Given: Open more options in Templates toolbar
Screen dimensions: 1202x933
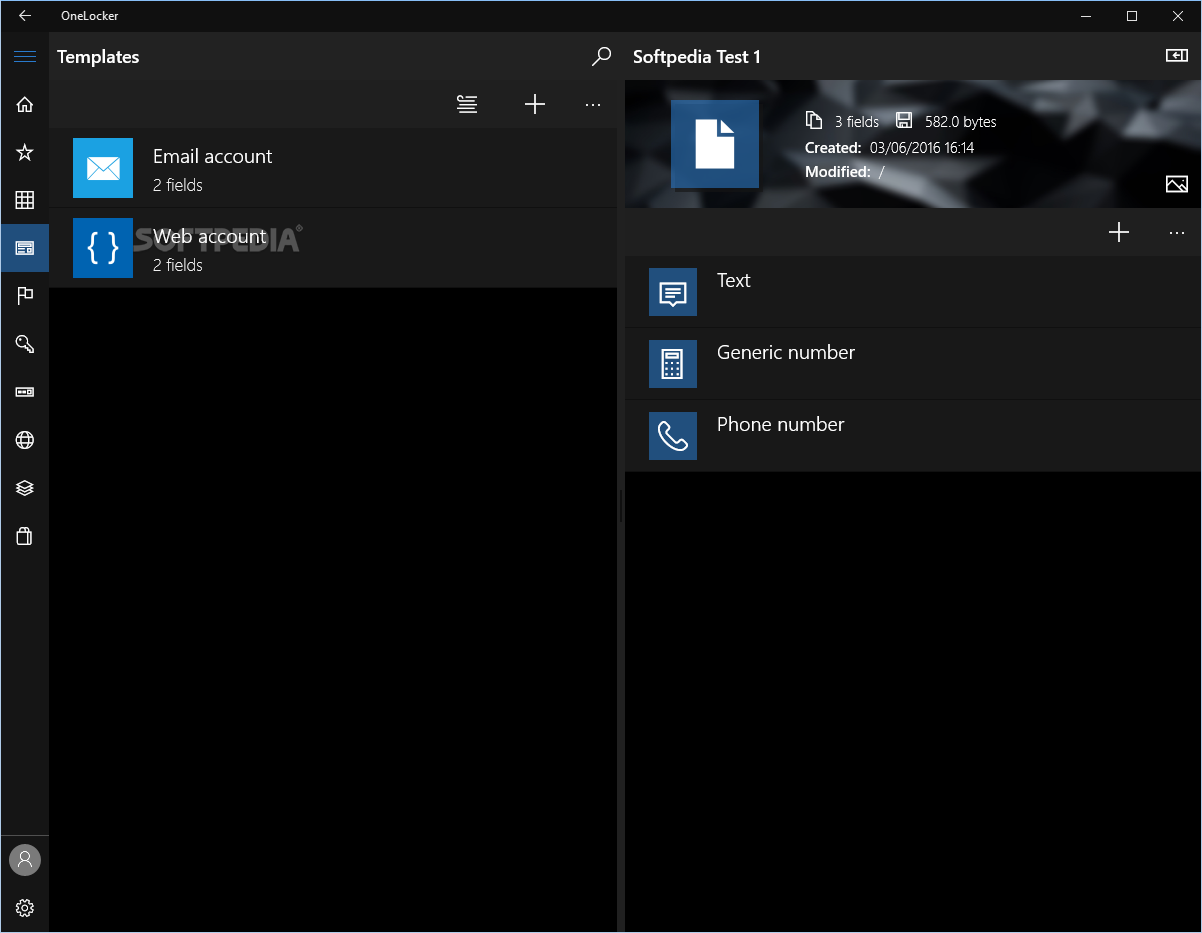Looking at the screenshot, I should coord(593,104).
